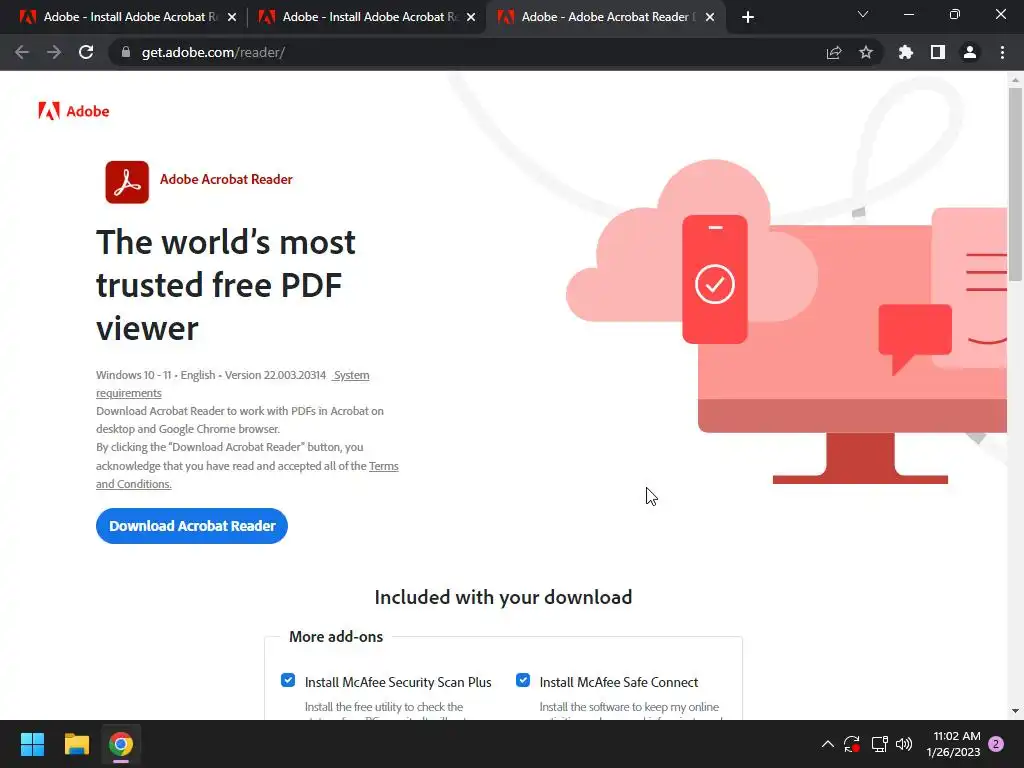Open the Windows Start menu
Screen dimensions: 1024x768
(32, 744)
